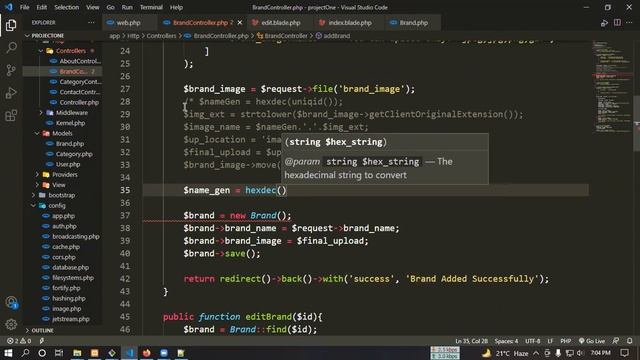Switch to the index.blade.php tab
This screenshot has width=640, height=360.
(x=350, y=22)
